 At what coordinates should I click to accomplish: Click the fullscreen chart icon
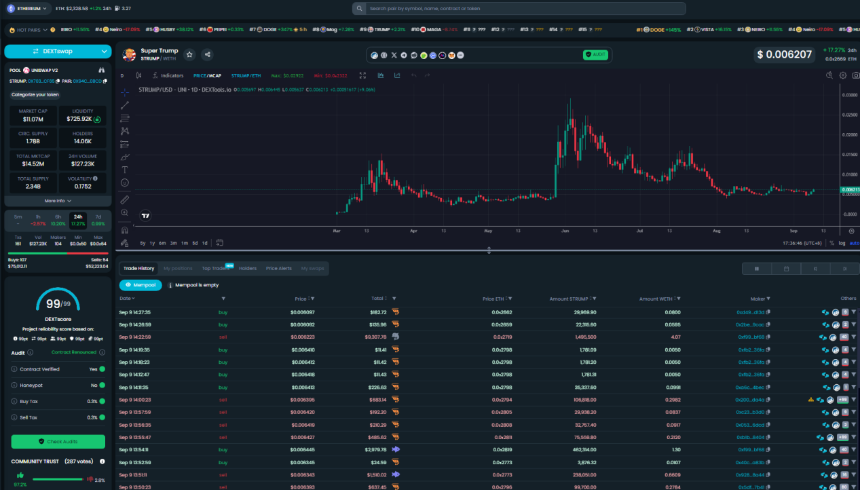tap(363, 76)
